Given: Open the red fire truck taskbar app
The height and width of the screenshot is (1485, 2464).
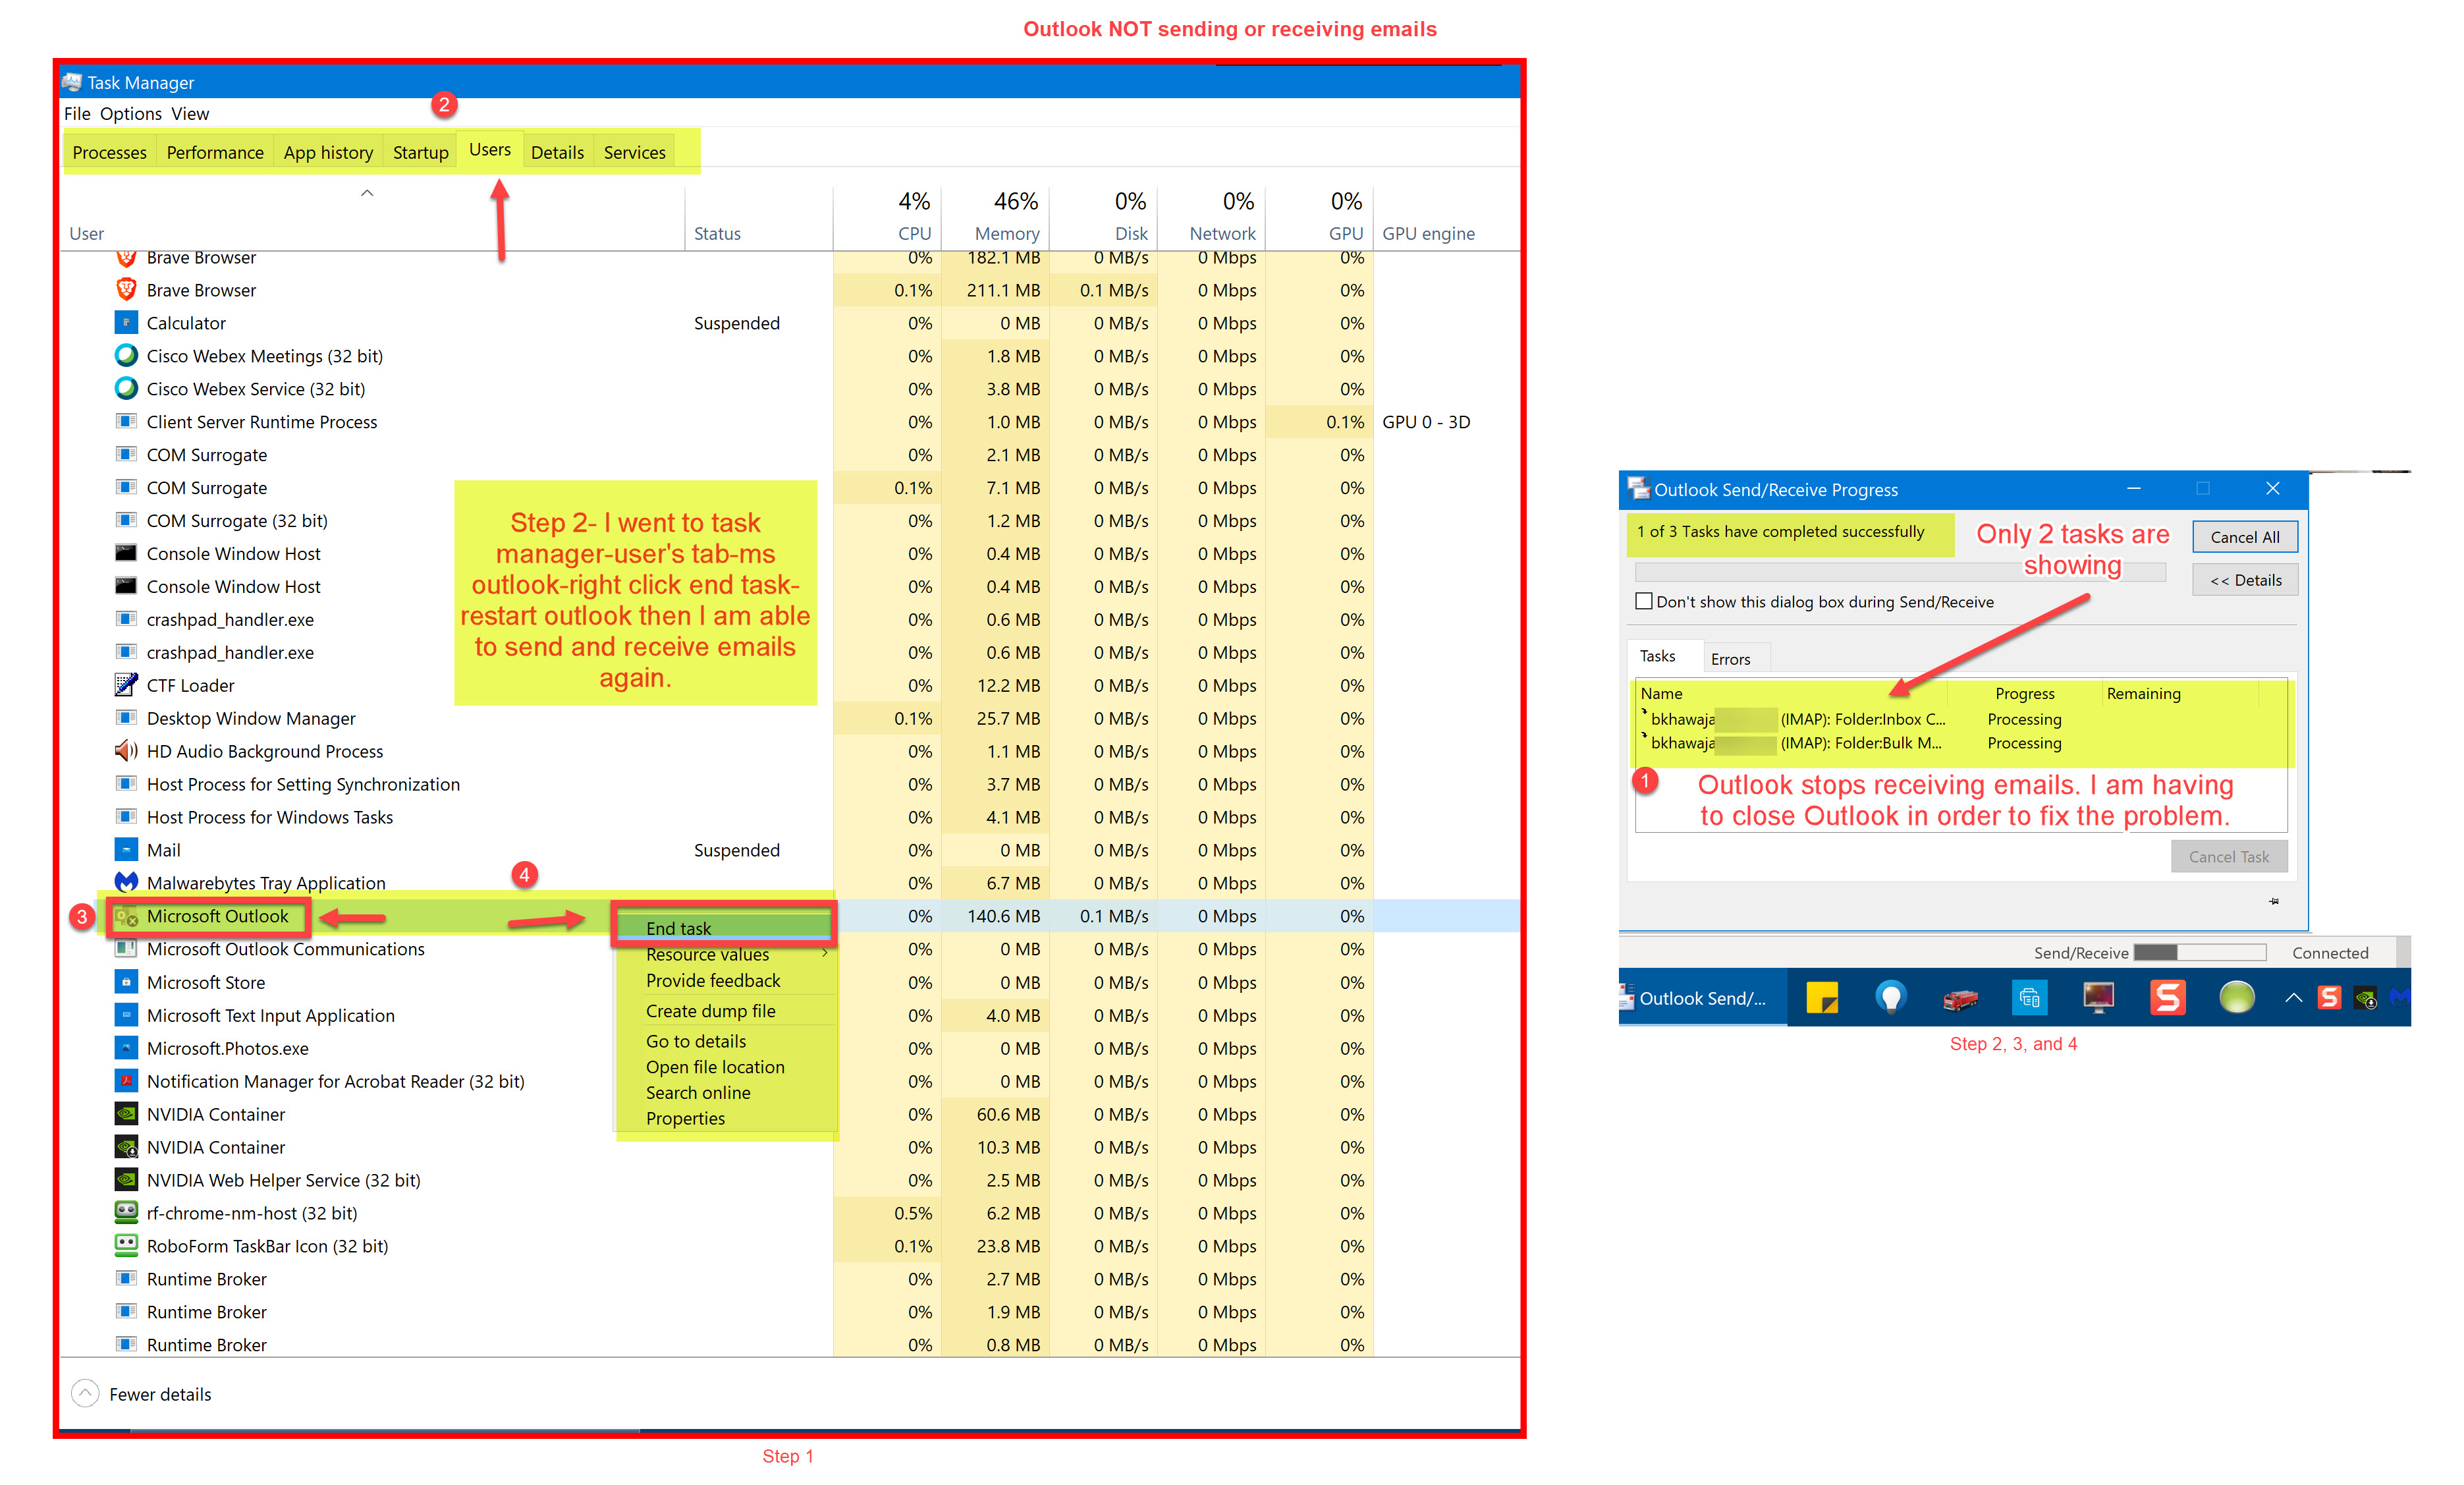Looking at the screenshot, I should click(1960, 998).
